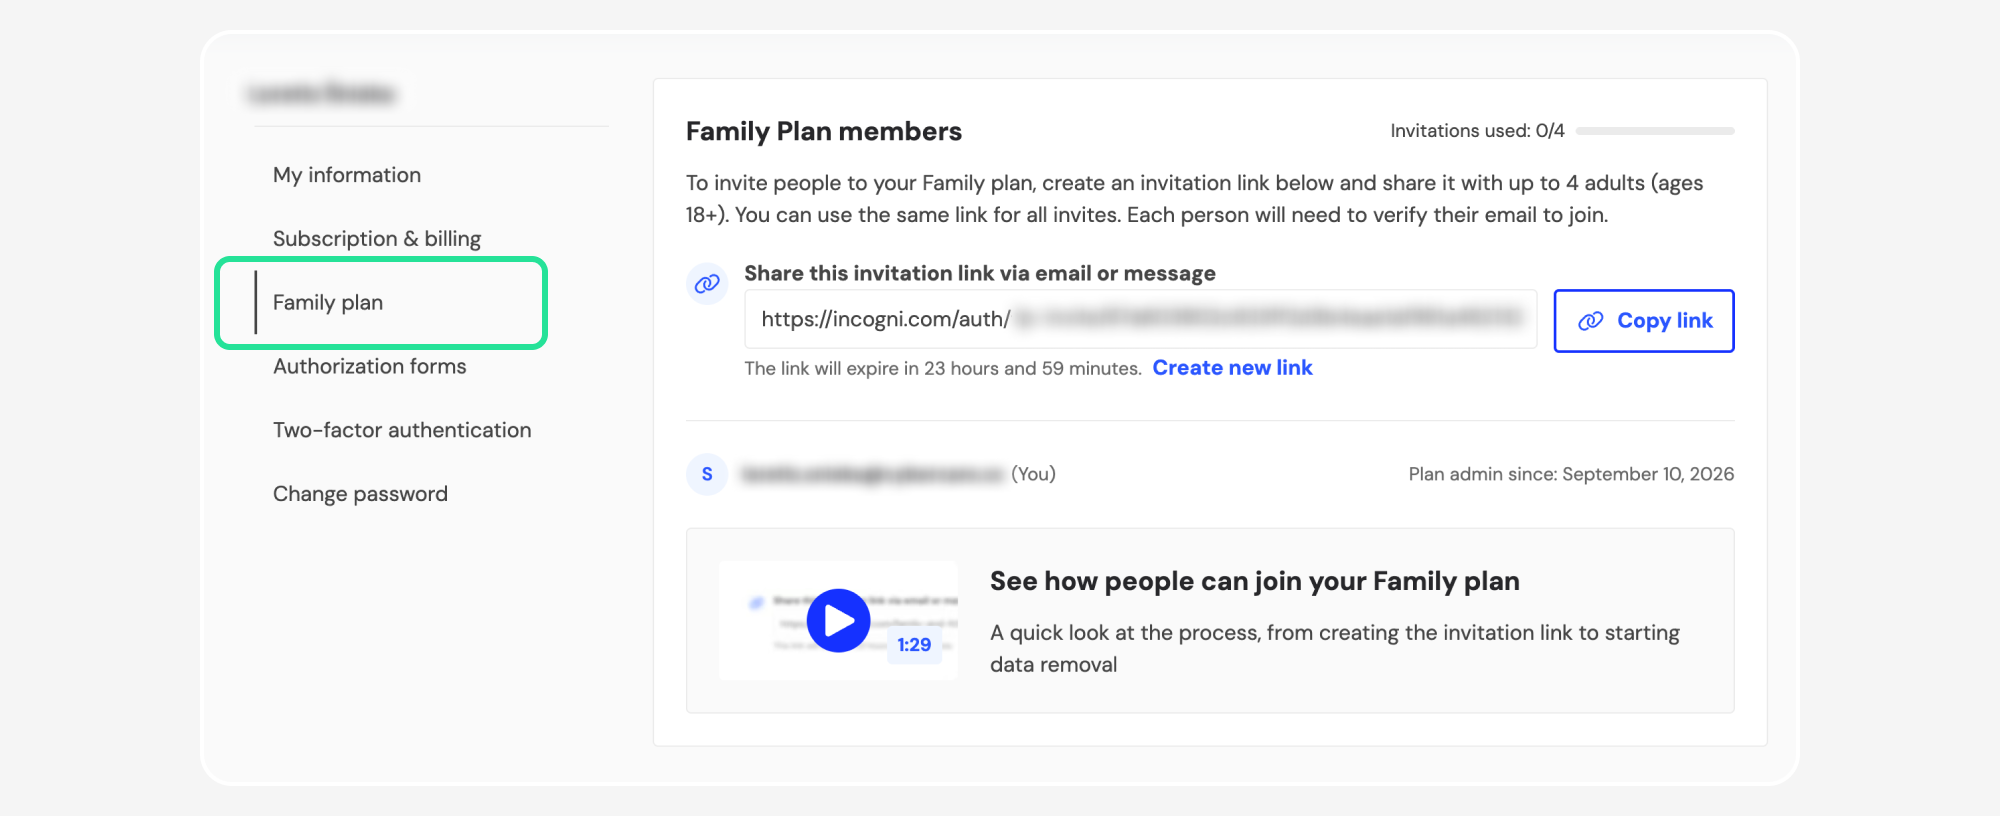Viewport: 2000px width, 816px height.
Task: Select Family plan in the sidebar
Action: click(x=328, y=303)
